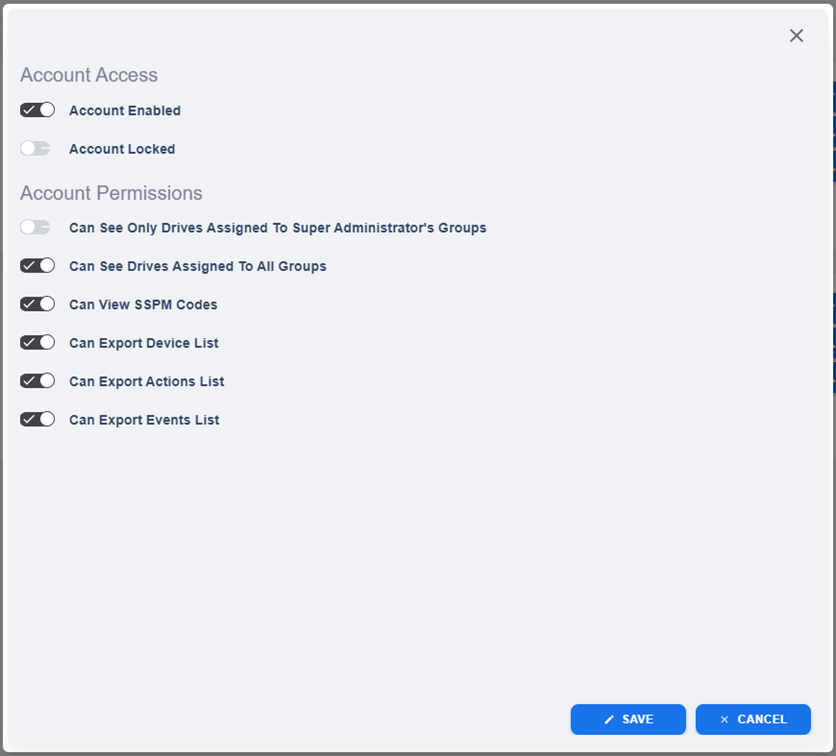This screenshot has height=756, width=836.
Task: Toggle the Can View SSPM Codes switch
Action: (37, 304)
